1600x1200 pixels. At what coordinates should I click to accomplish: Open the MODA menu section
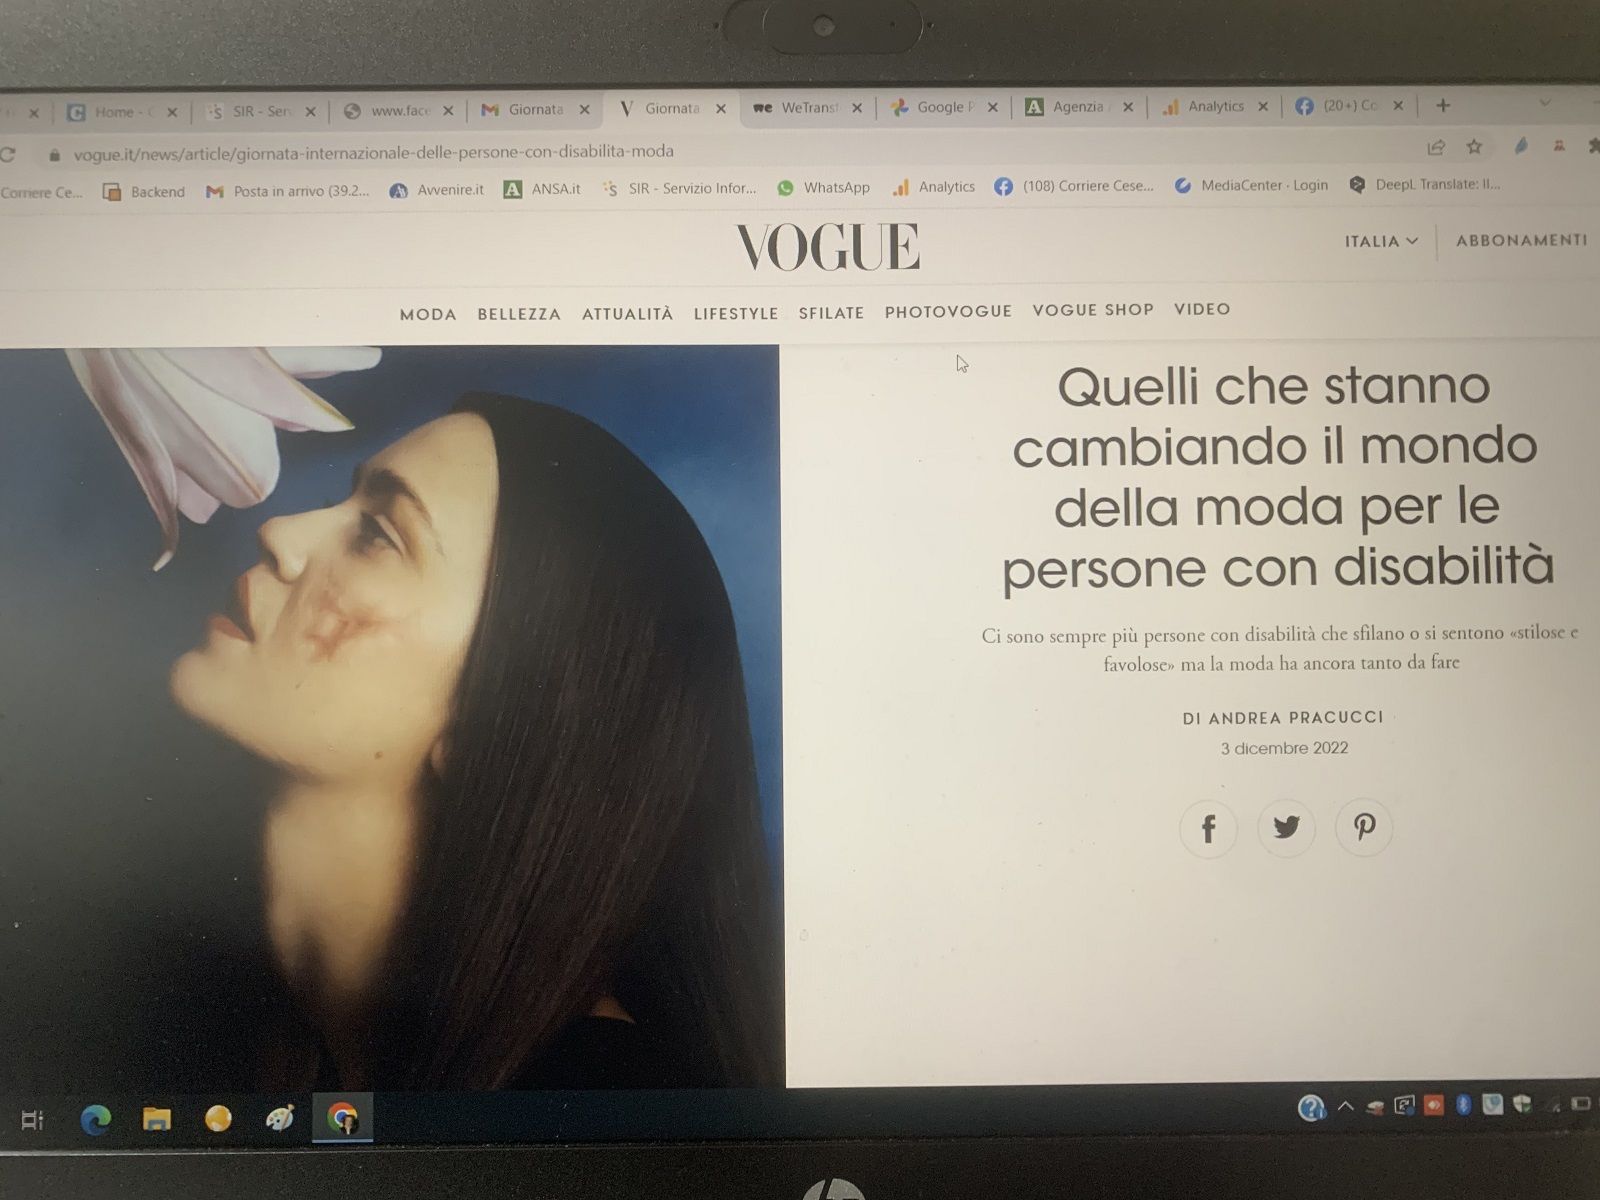point(428,314)
